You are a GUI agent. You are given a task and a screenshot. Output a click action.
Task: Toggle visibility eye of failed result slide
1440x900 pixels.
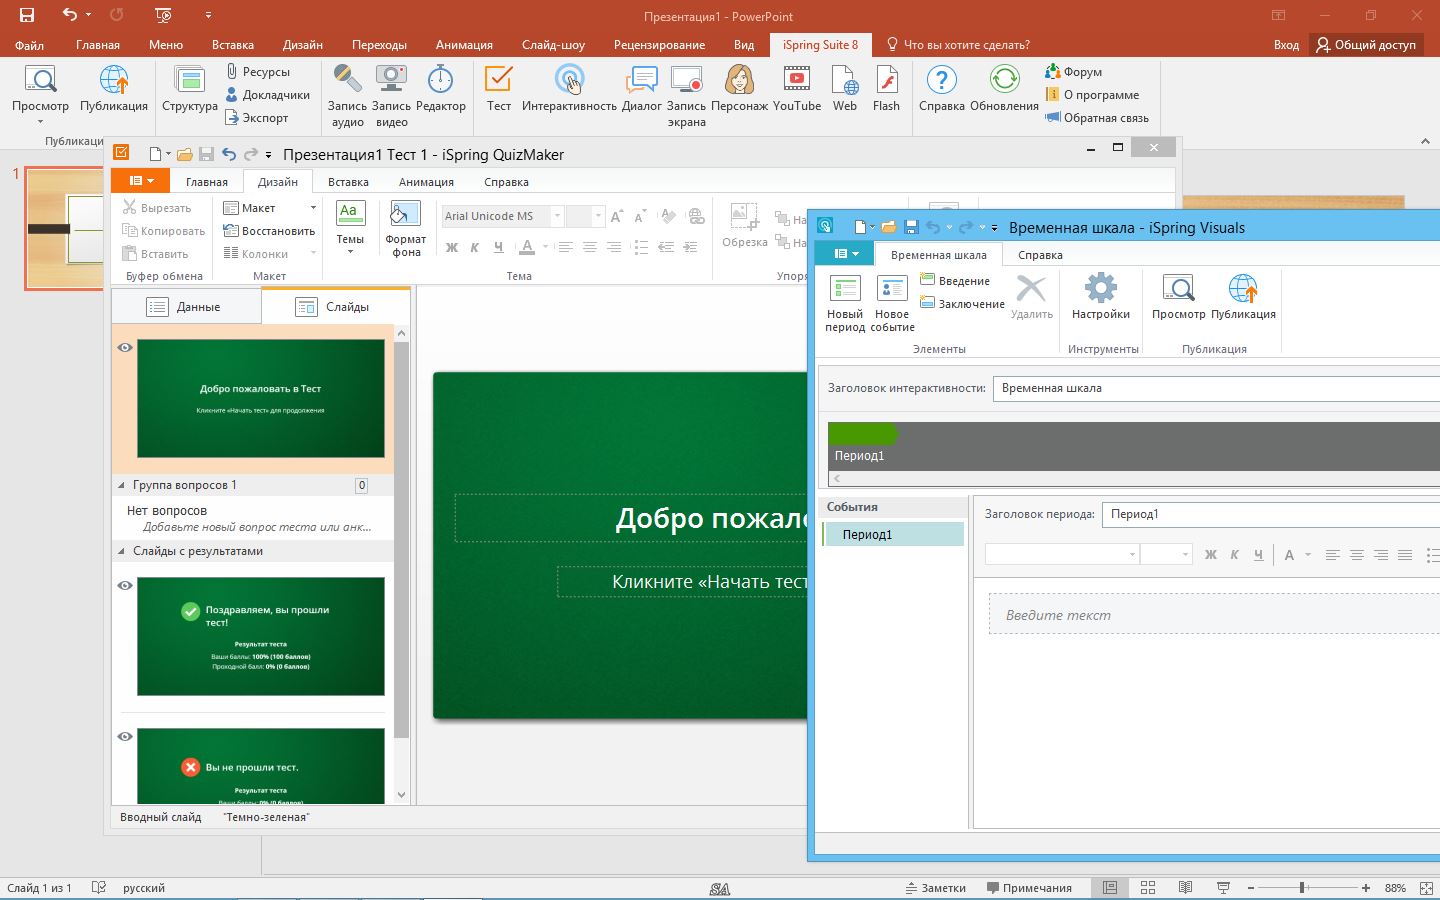[x=125, y=737]
